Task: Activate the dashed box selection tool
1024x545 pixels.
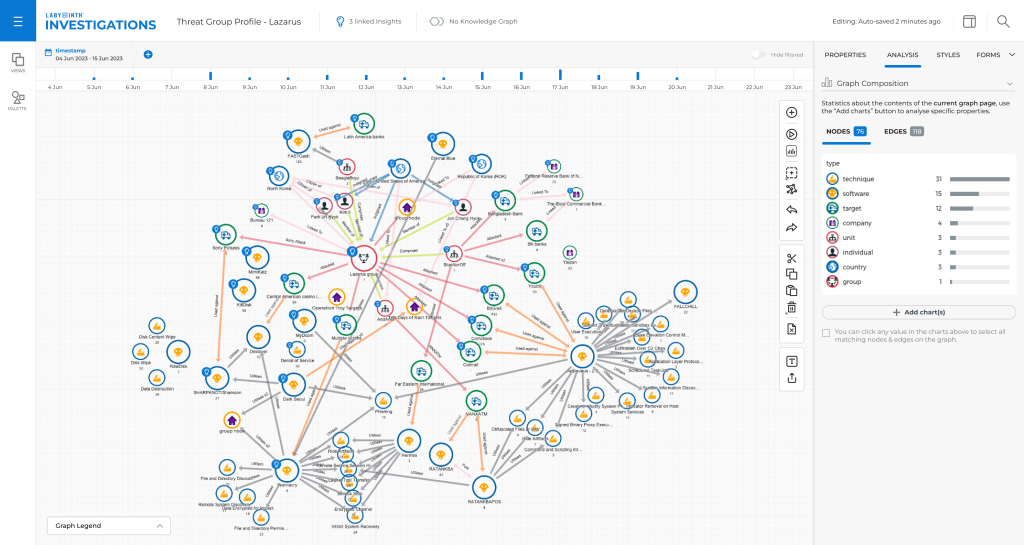Action: click(792, 173)
